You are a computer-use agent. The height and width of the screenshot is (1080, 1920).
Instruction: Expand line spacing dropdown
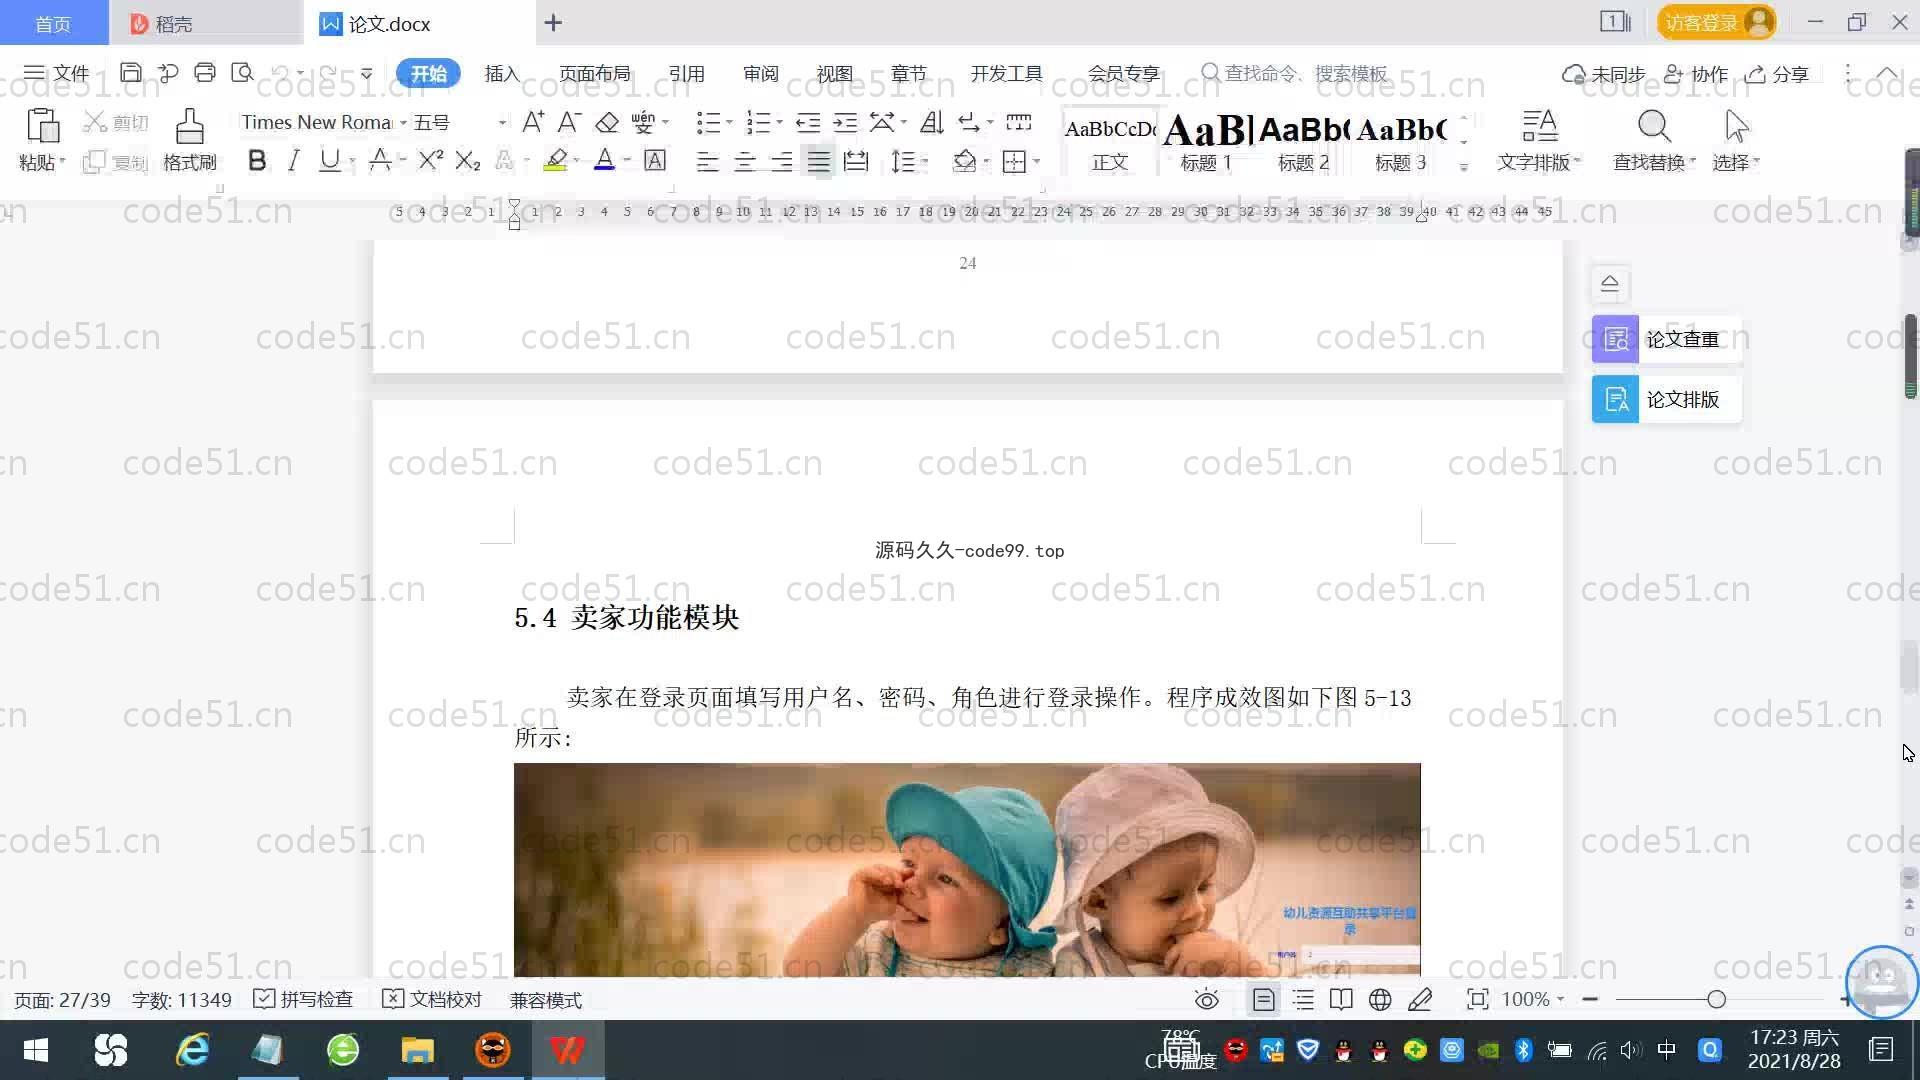[926, 161]
